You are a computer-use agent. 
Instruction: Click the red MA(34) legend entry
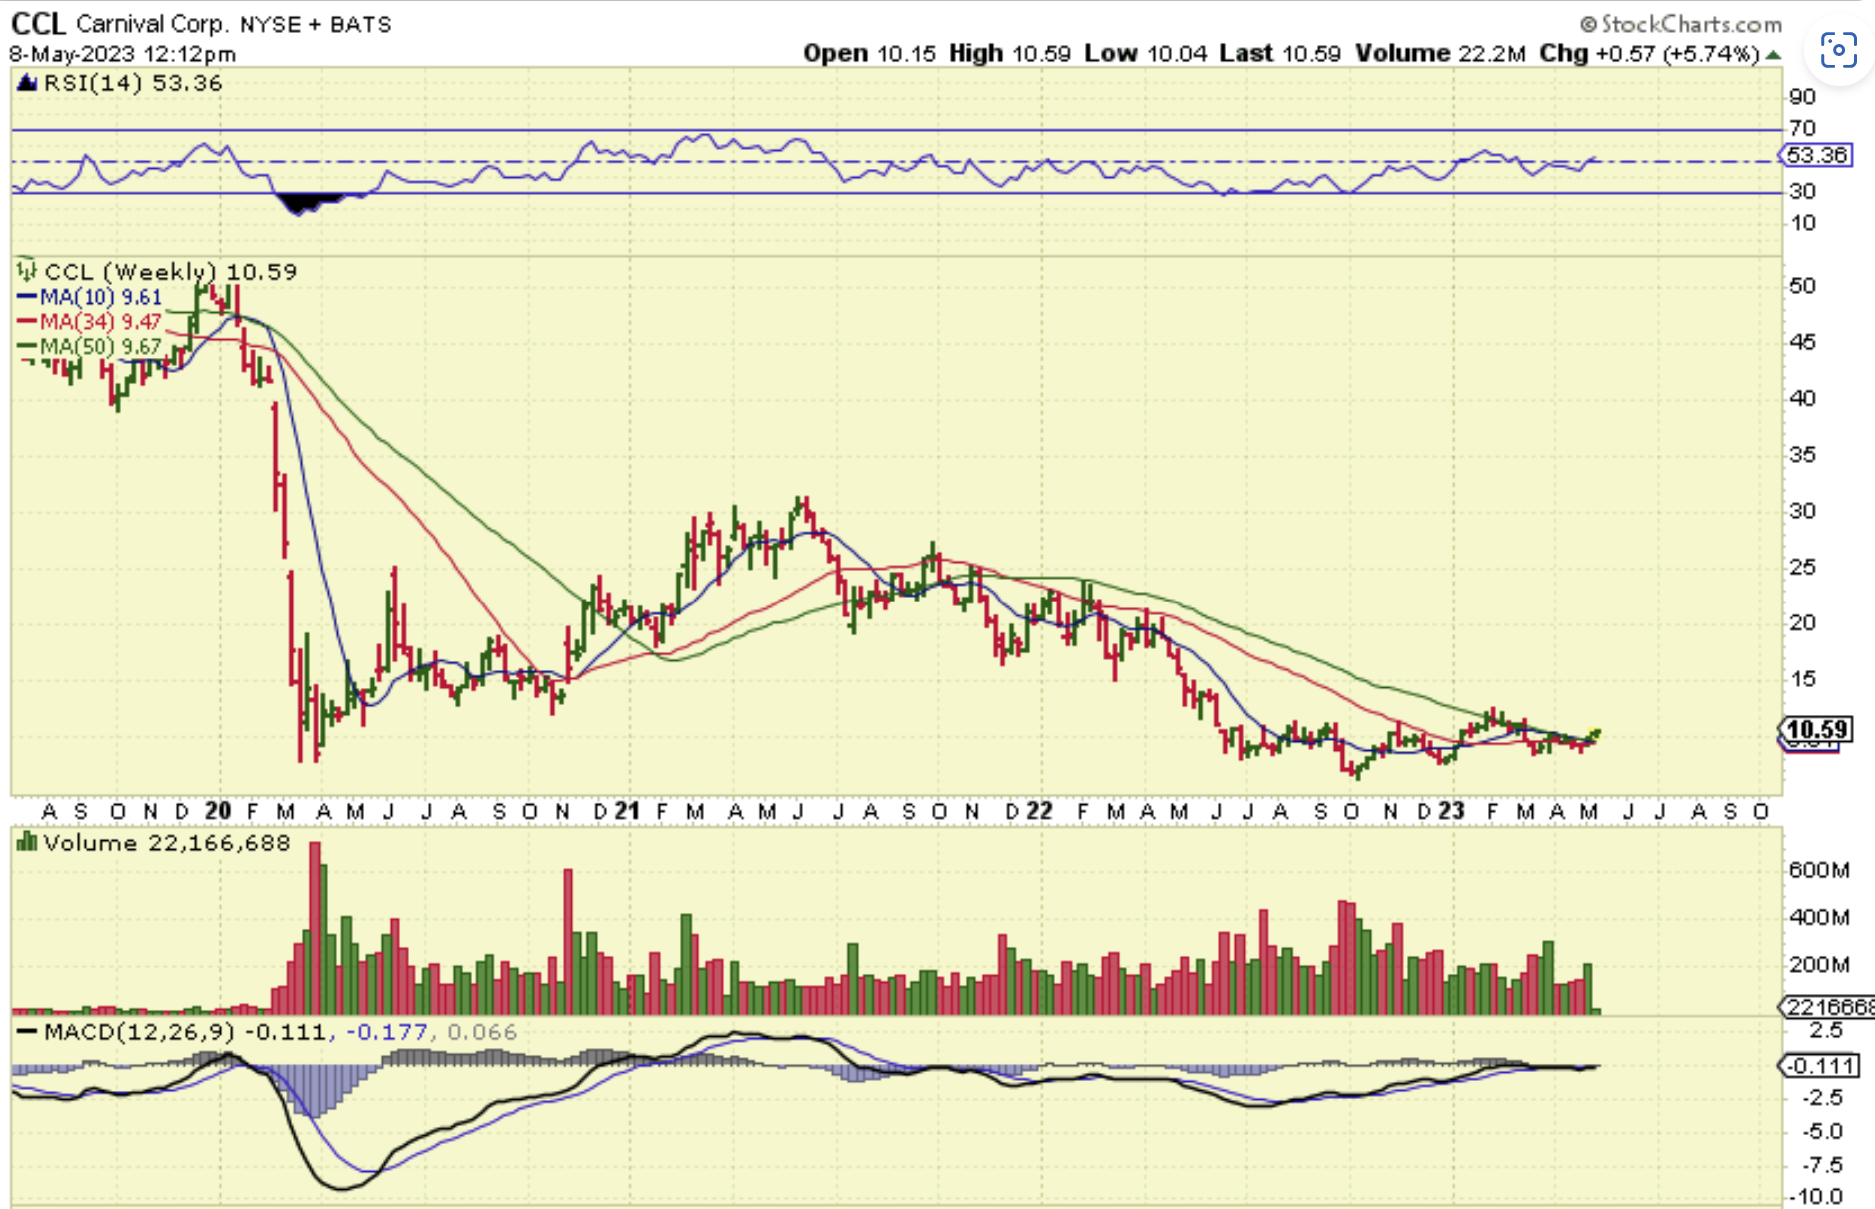pyautogui.click(x=90, y=321)
